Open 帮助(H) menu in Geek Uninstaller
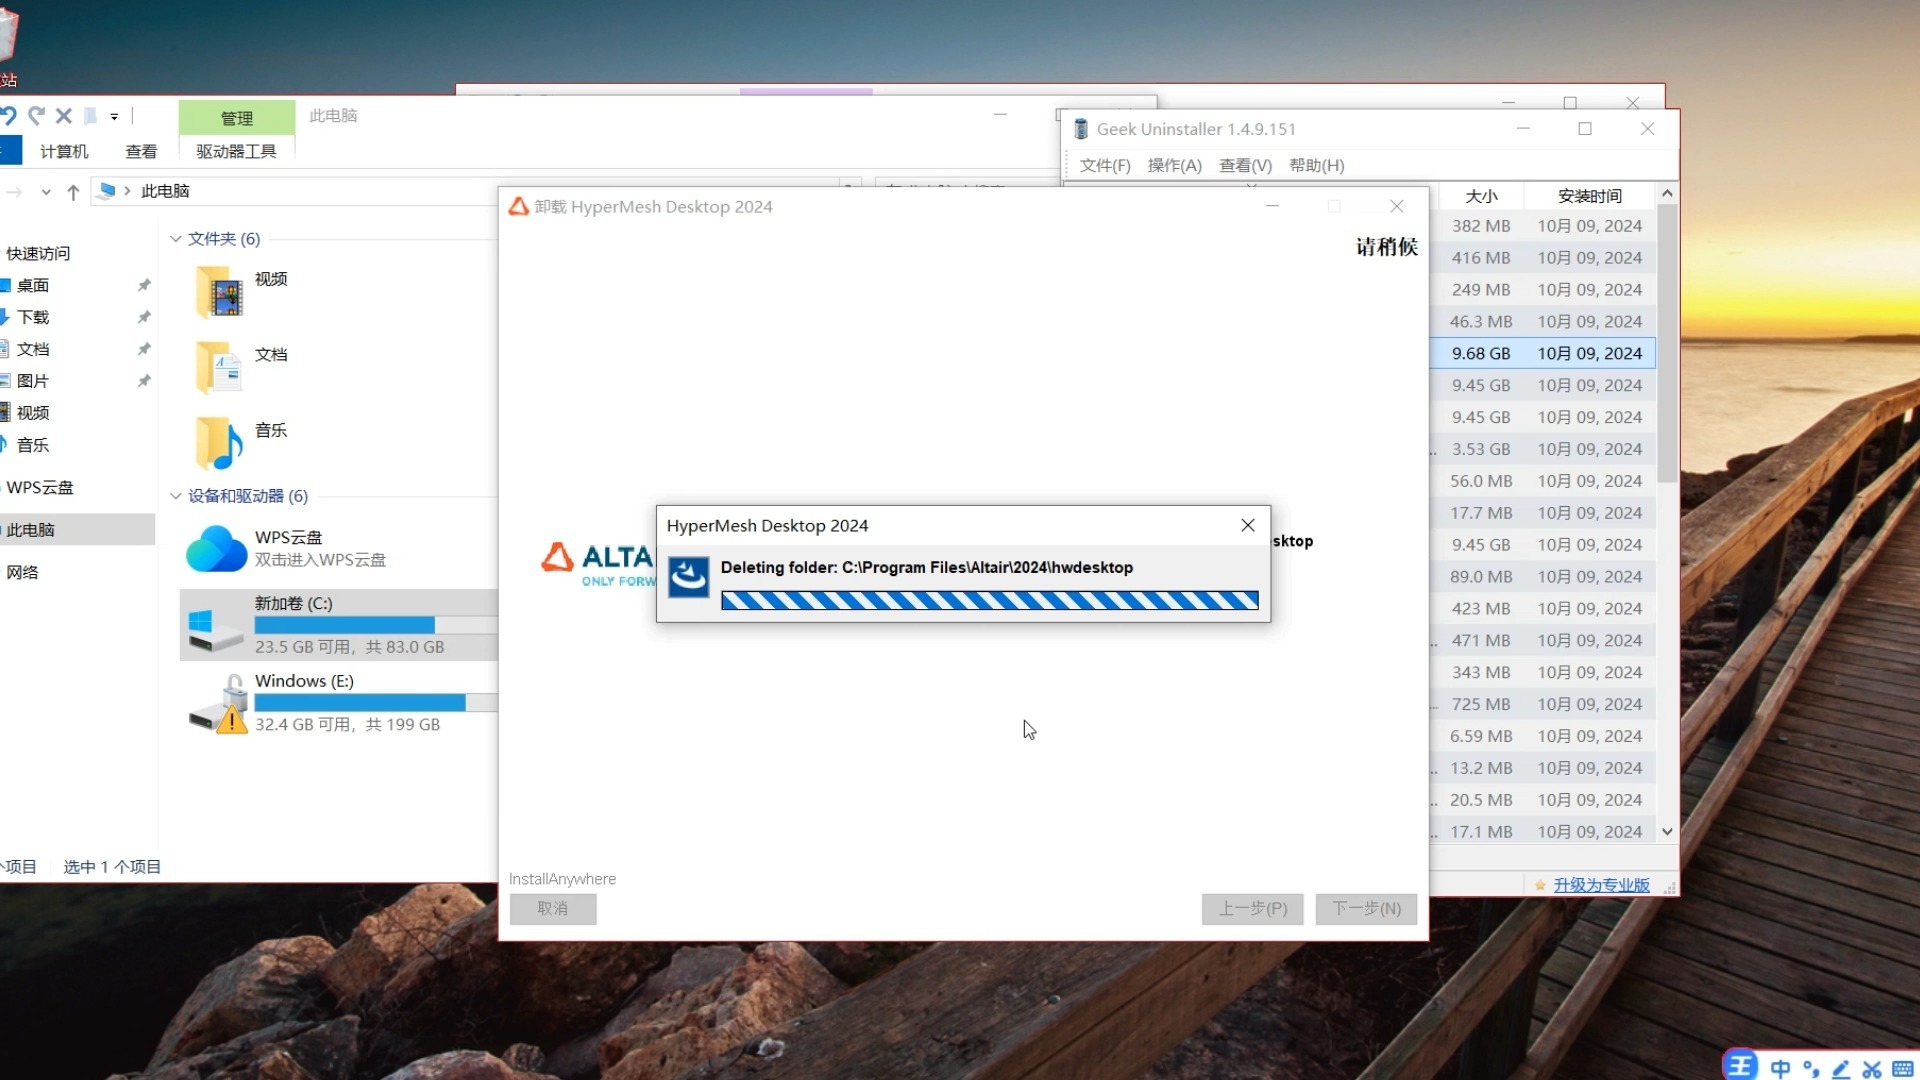The width and height of the screenshot is (1920, 1080). [x=1317, y=165]
